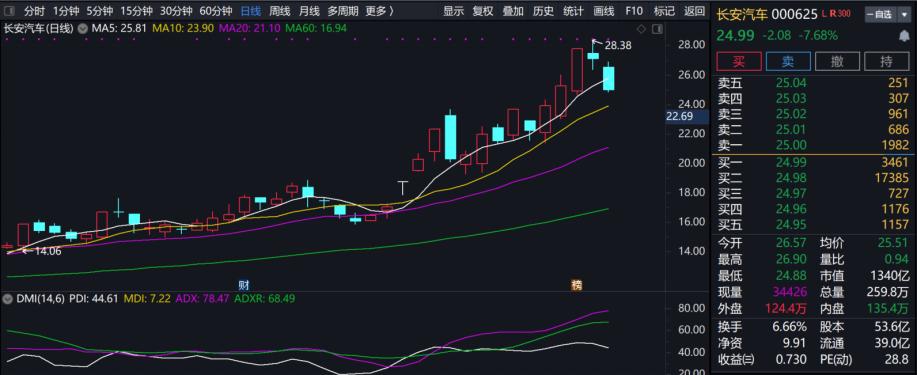Click the red 买 buy button
917x375 pixels.
point(740,61)
